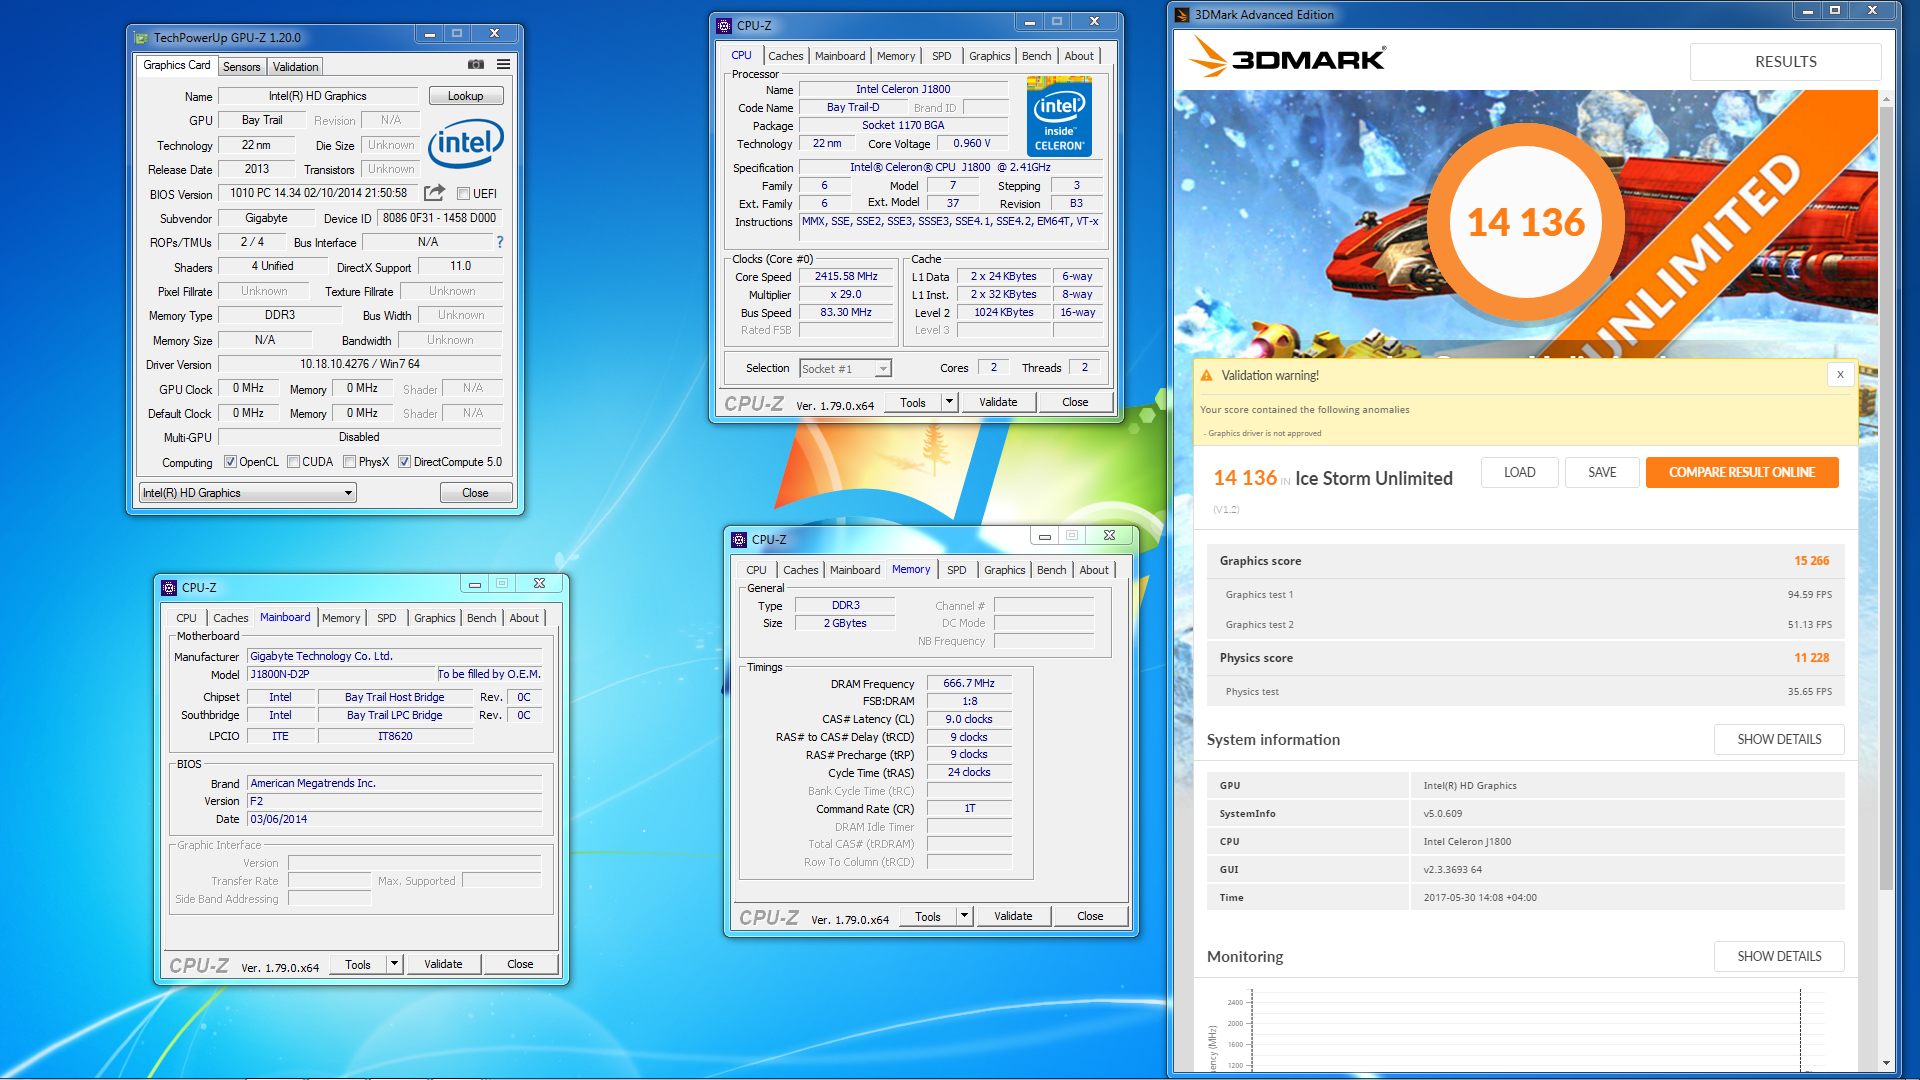1920x1080 pixels.
Task: Click the Bus Interface question mark icon
Action: (x=500, y=242)
